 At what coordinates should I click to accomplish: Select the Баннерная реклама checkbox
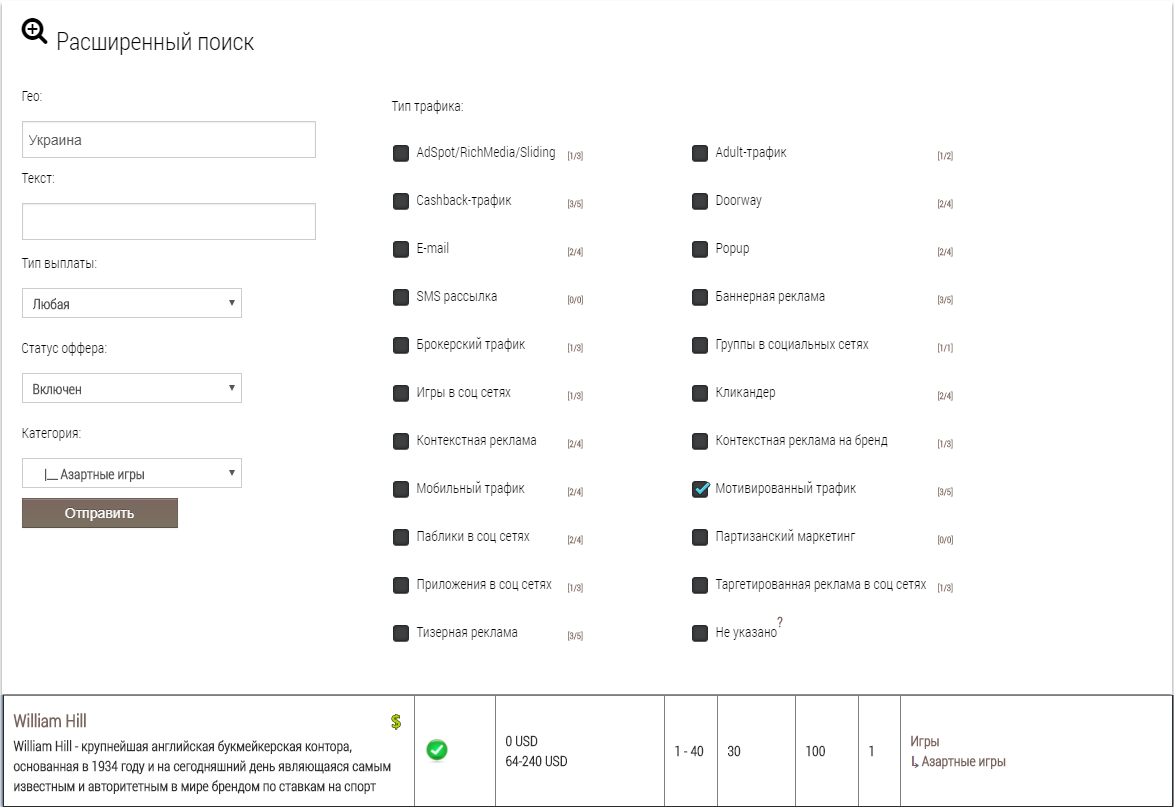[x=701, y=297]
